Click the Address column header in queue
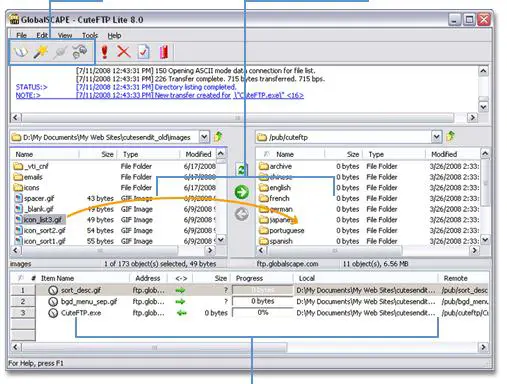 pyautogui.click(x=147, y=278)
